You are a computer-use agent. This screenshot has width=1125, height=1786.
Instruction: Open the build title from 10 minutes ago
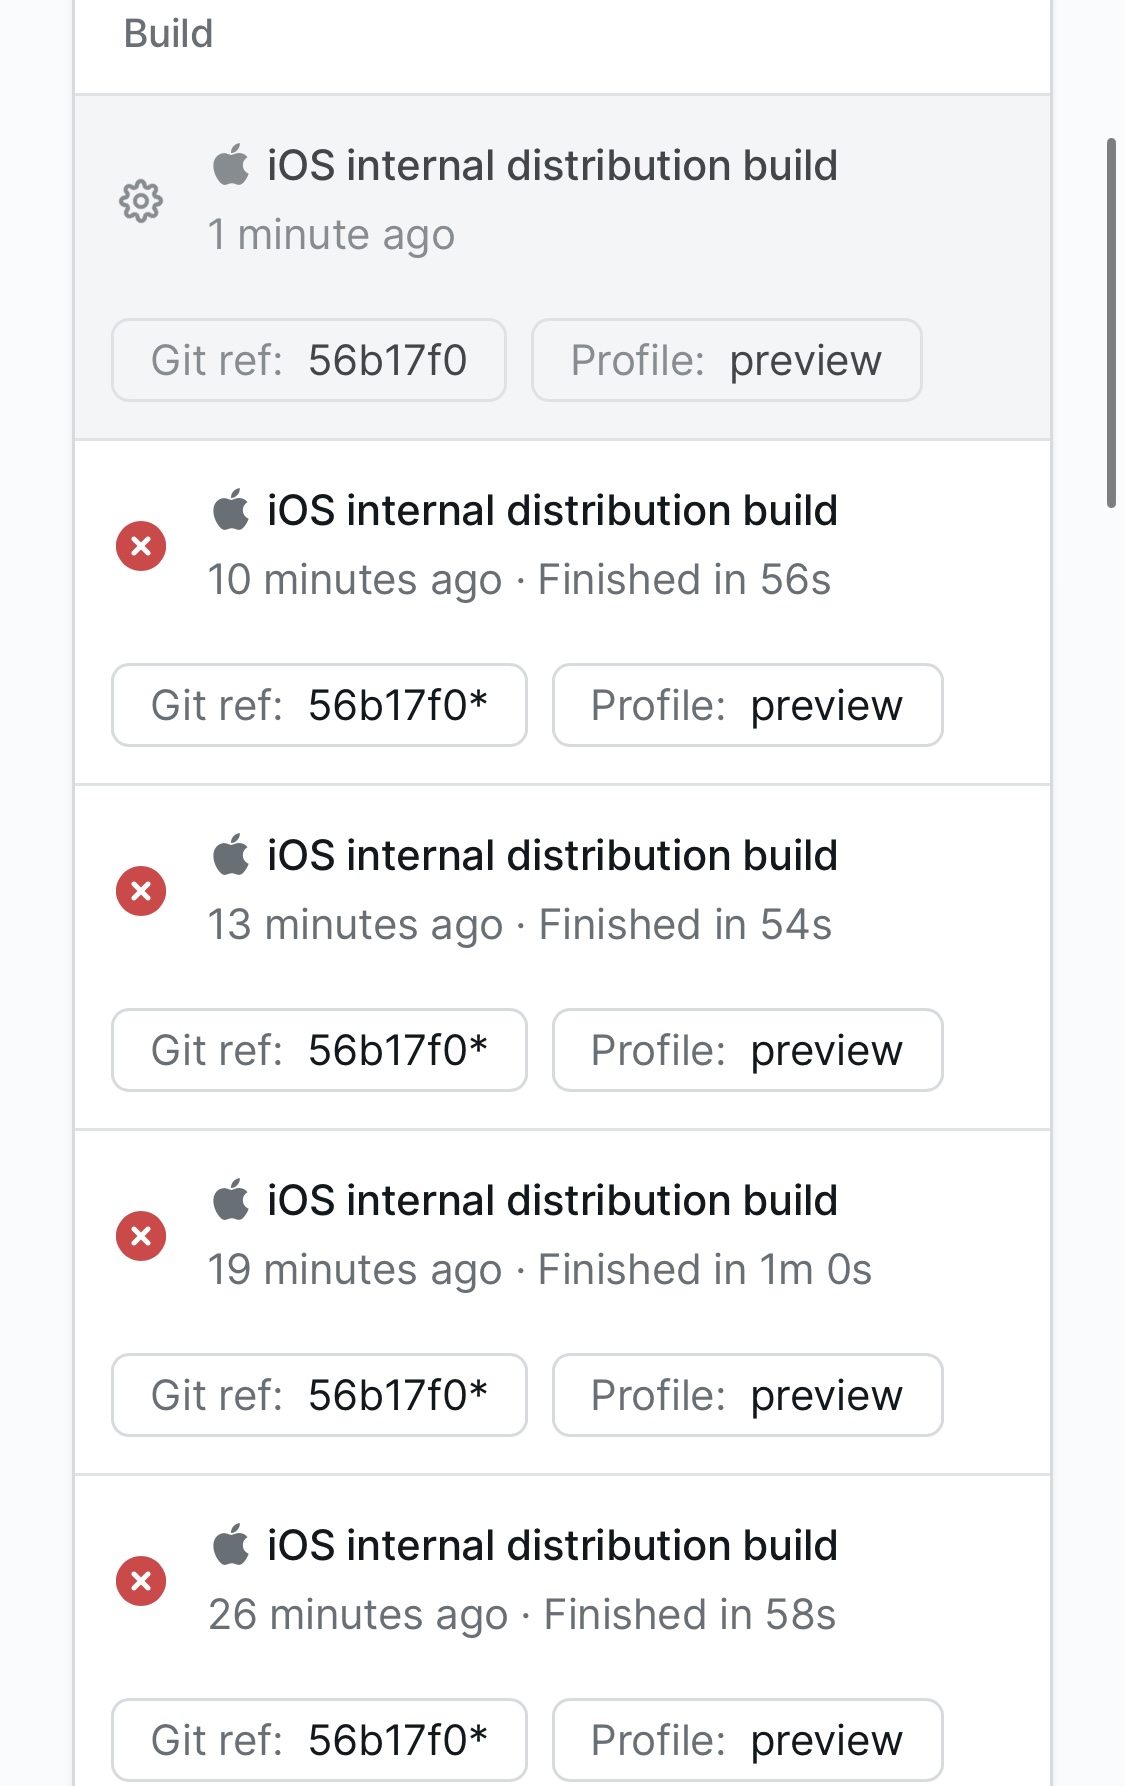click(552, 511)
